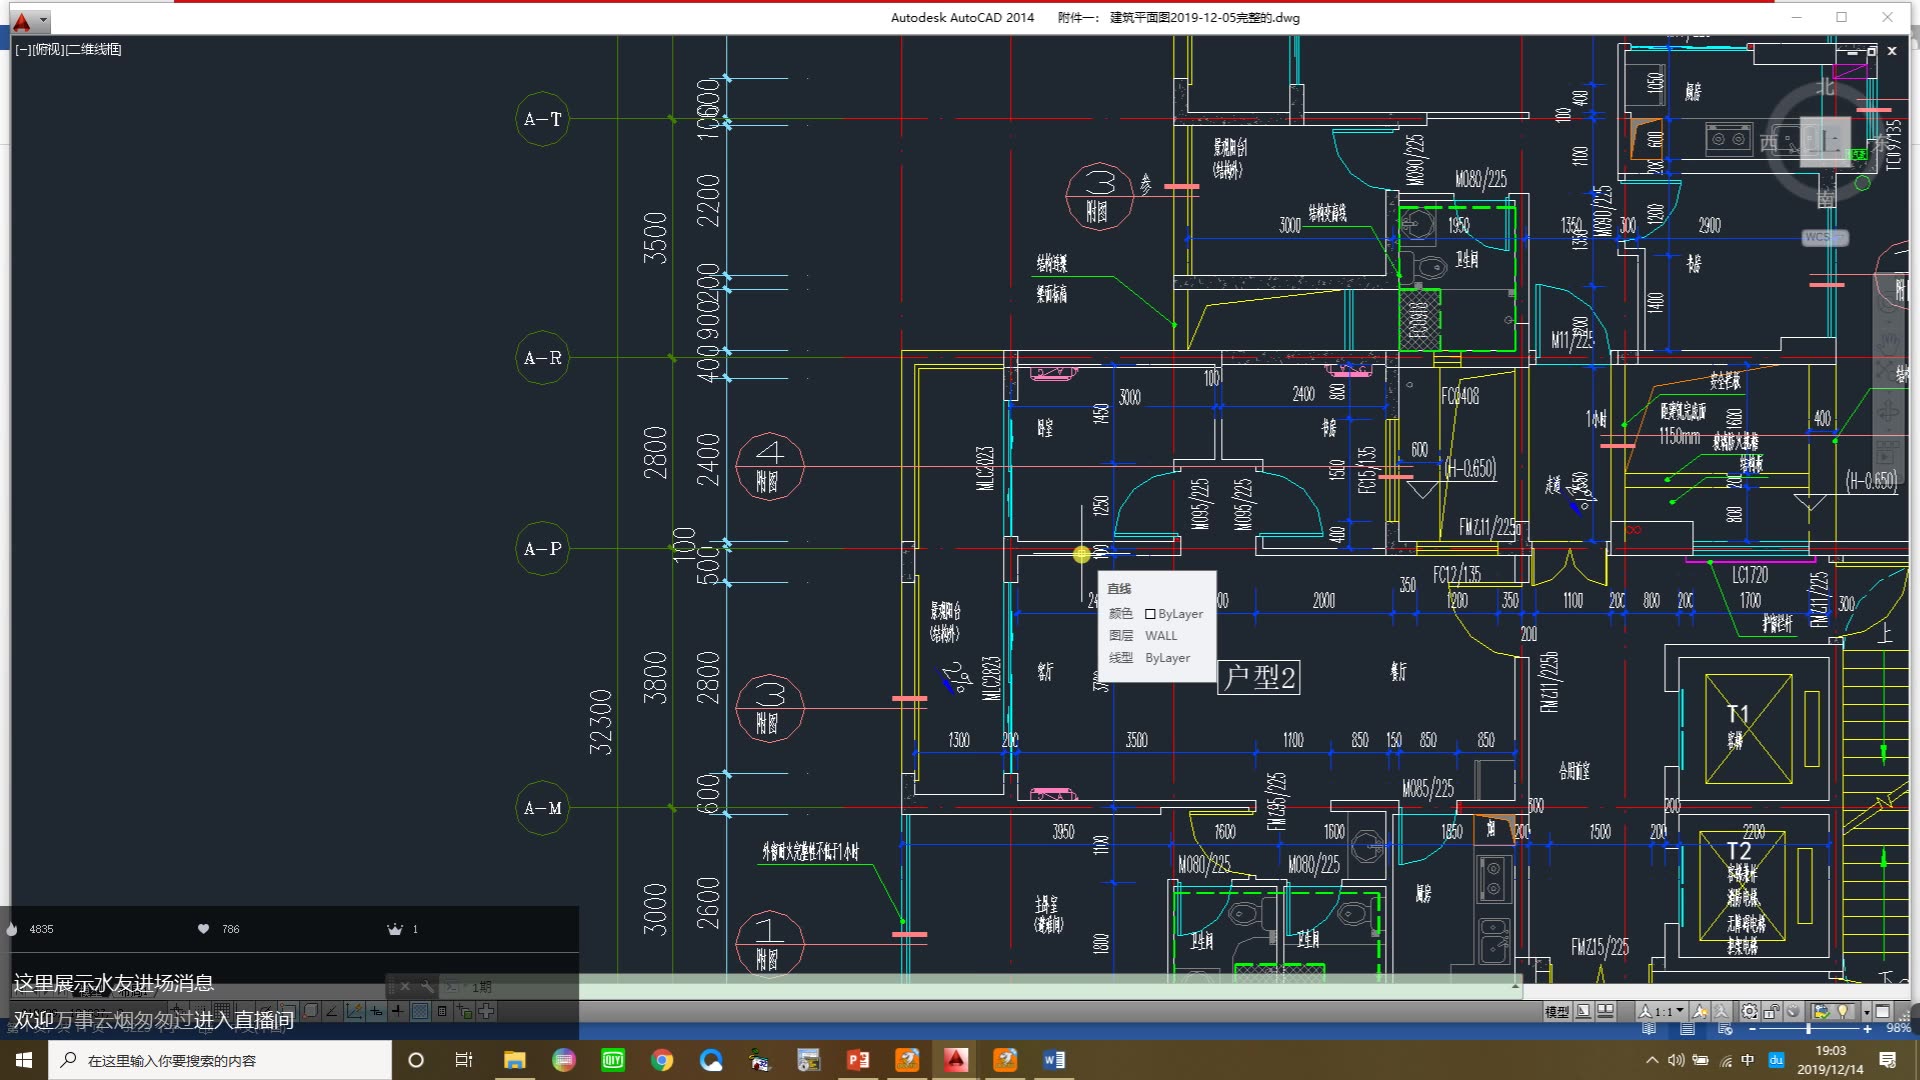1920x1080 pixels.
Task: Click the Windows search box
Action: coord(220,1060)
